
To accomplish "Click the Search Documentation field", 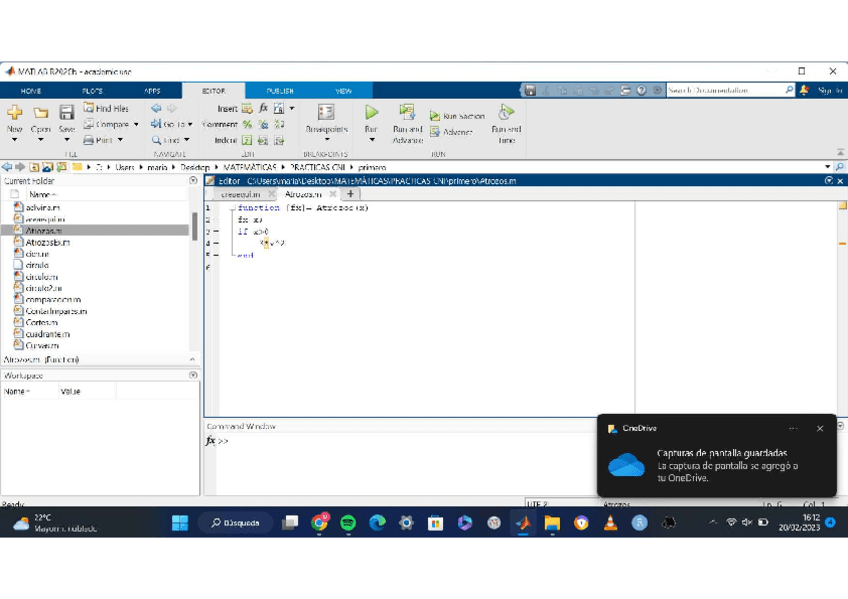I will point(724,90).
